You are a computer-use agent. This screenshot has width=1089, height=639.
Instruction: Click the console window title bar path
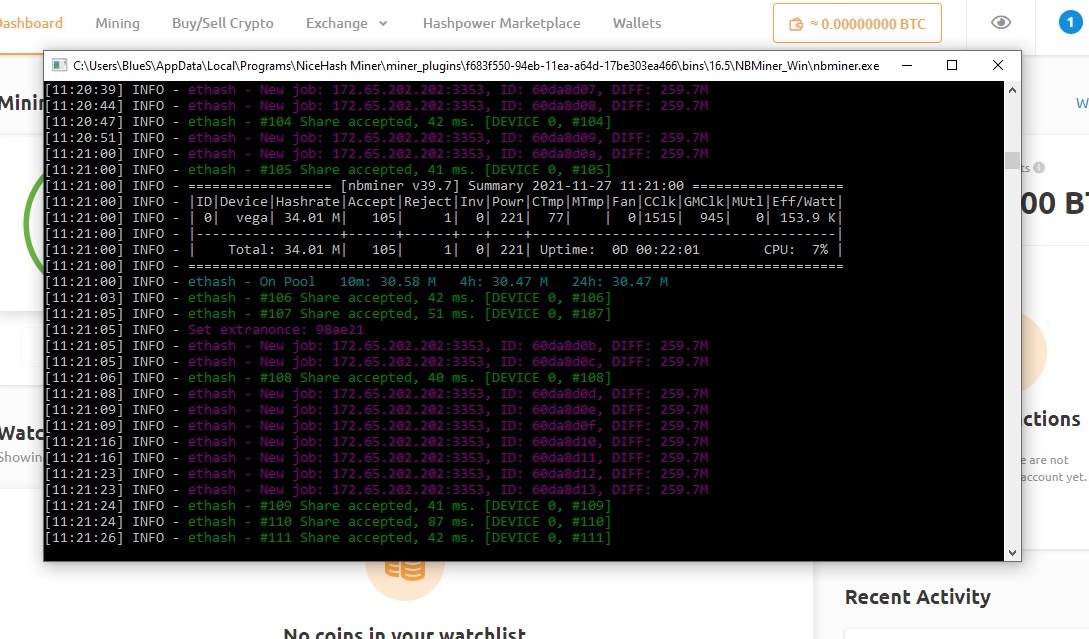click(x=475, y=66)
